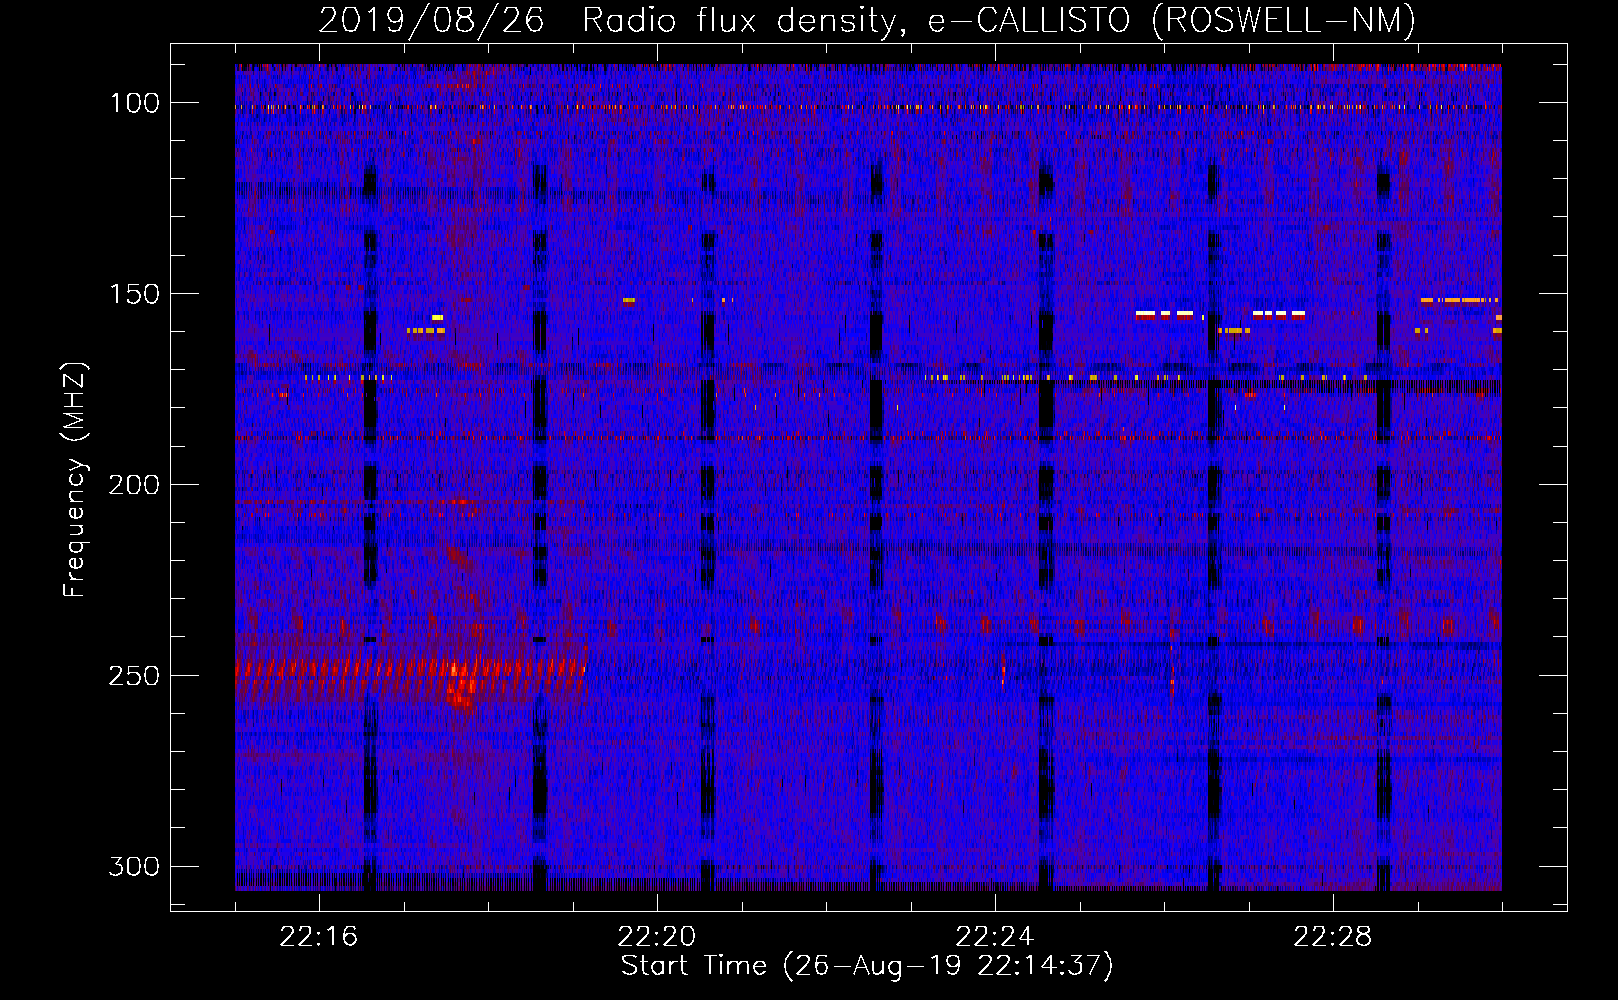Image resolution: width=1618 pixels, height=1000 pixels.
Task: Click the 250 frequency tick label
Action: click(x=134, y=676)
